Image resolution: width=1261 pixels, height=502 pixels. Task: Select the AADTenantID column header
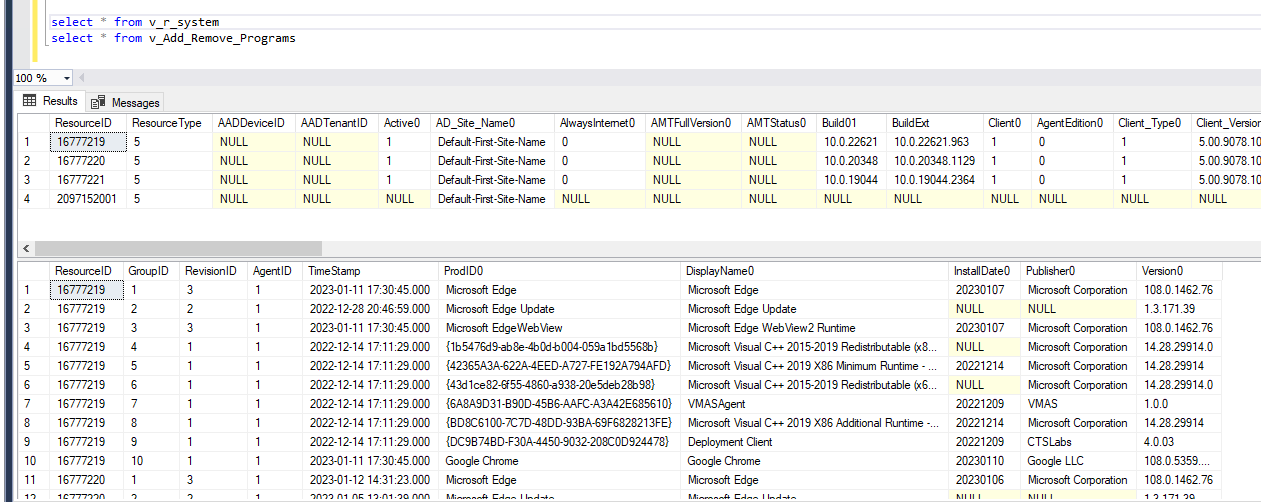click(x=338, y=123)
